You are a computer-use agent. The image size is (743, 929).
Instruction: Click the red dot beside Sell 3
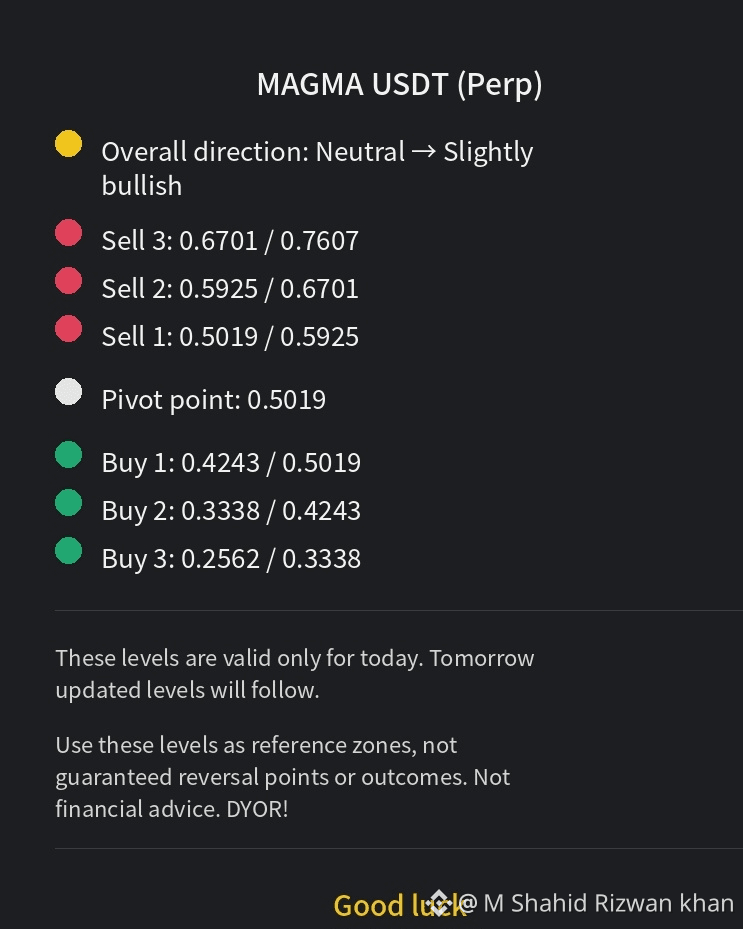click(x=68, y=232)
